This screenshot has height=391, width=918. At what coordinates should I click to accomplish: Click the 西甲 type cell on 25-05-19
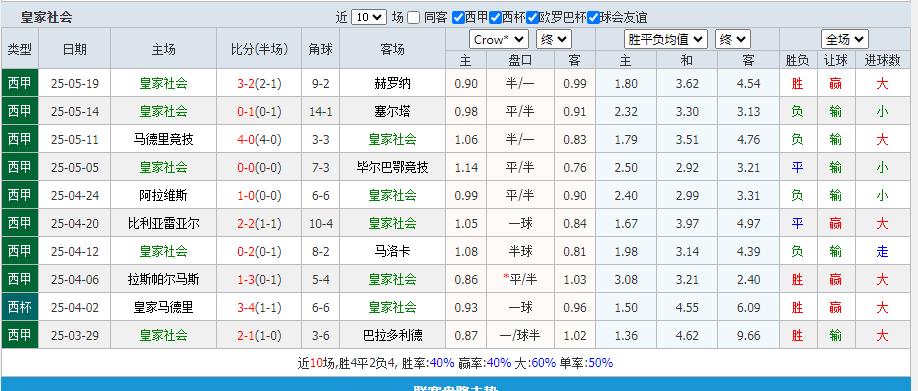pyautogui.click(x=20, y=83)
